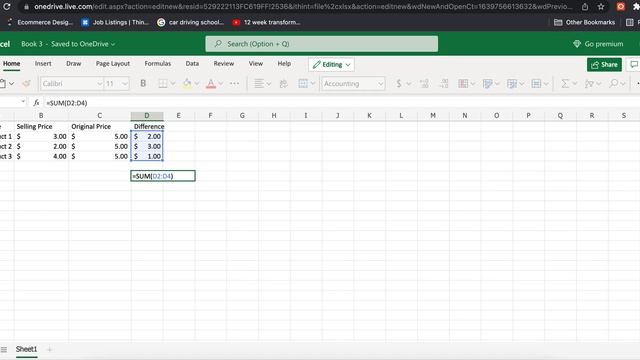This screenshot has height=360, width=640.
Task: Open Conditional Formatting icon
Action: point(463,84)
